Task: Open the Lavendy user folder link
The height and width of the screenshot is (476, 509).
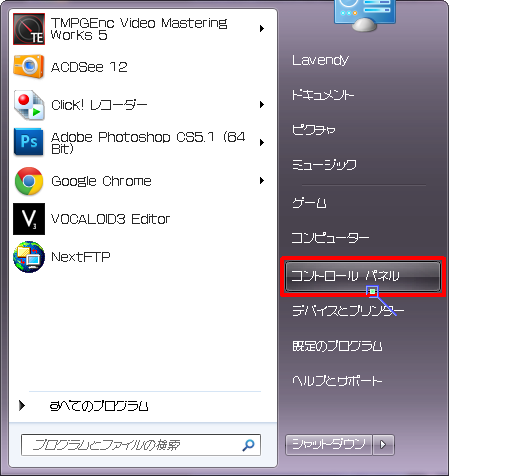Action: tap(320, 60)
